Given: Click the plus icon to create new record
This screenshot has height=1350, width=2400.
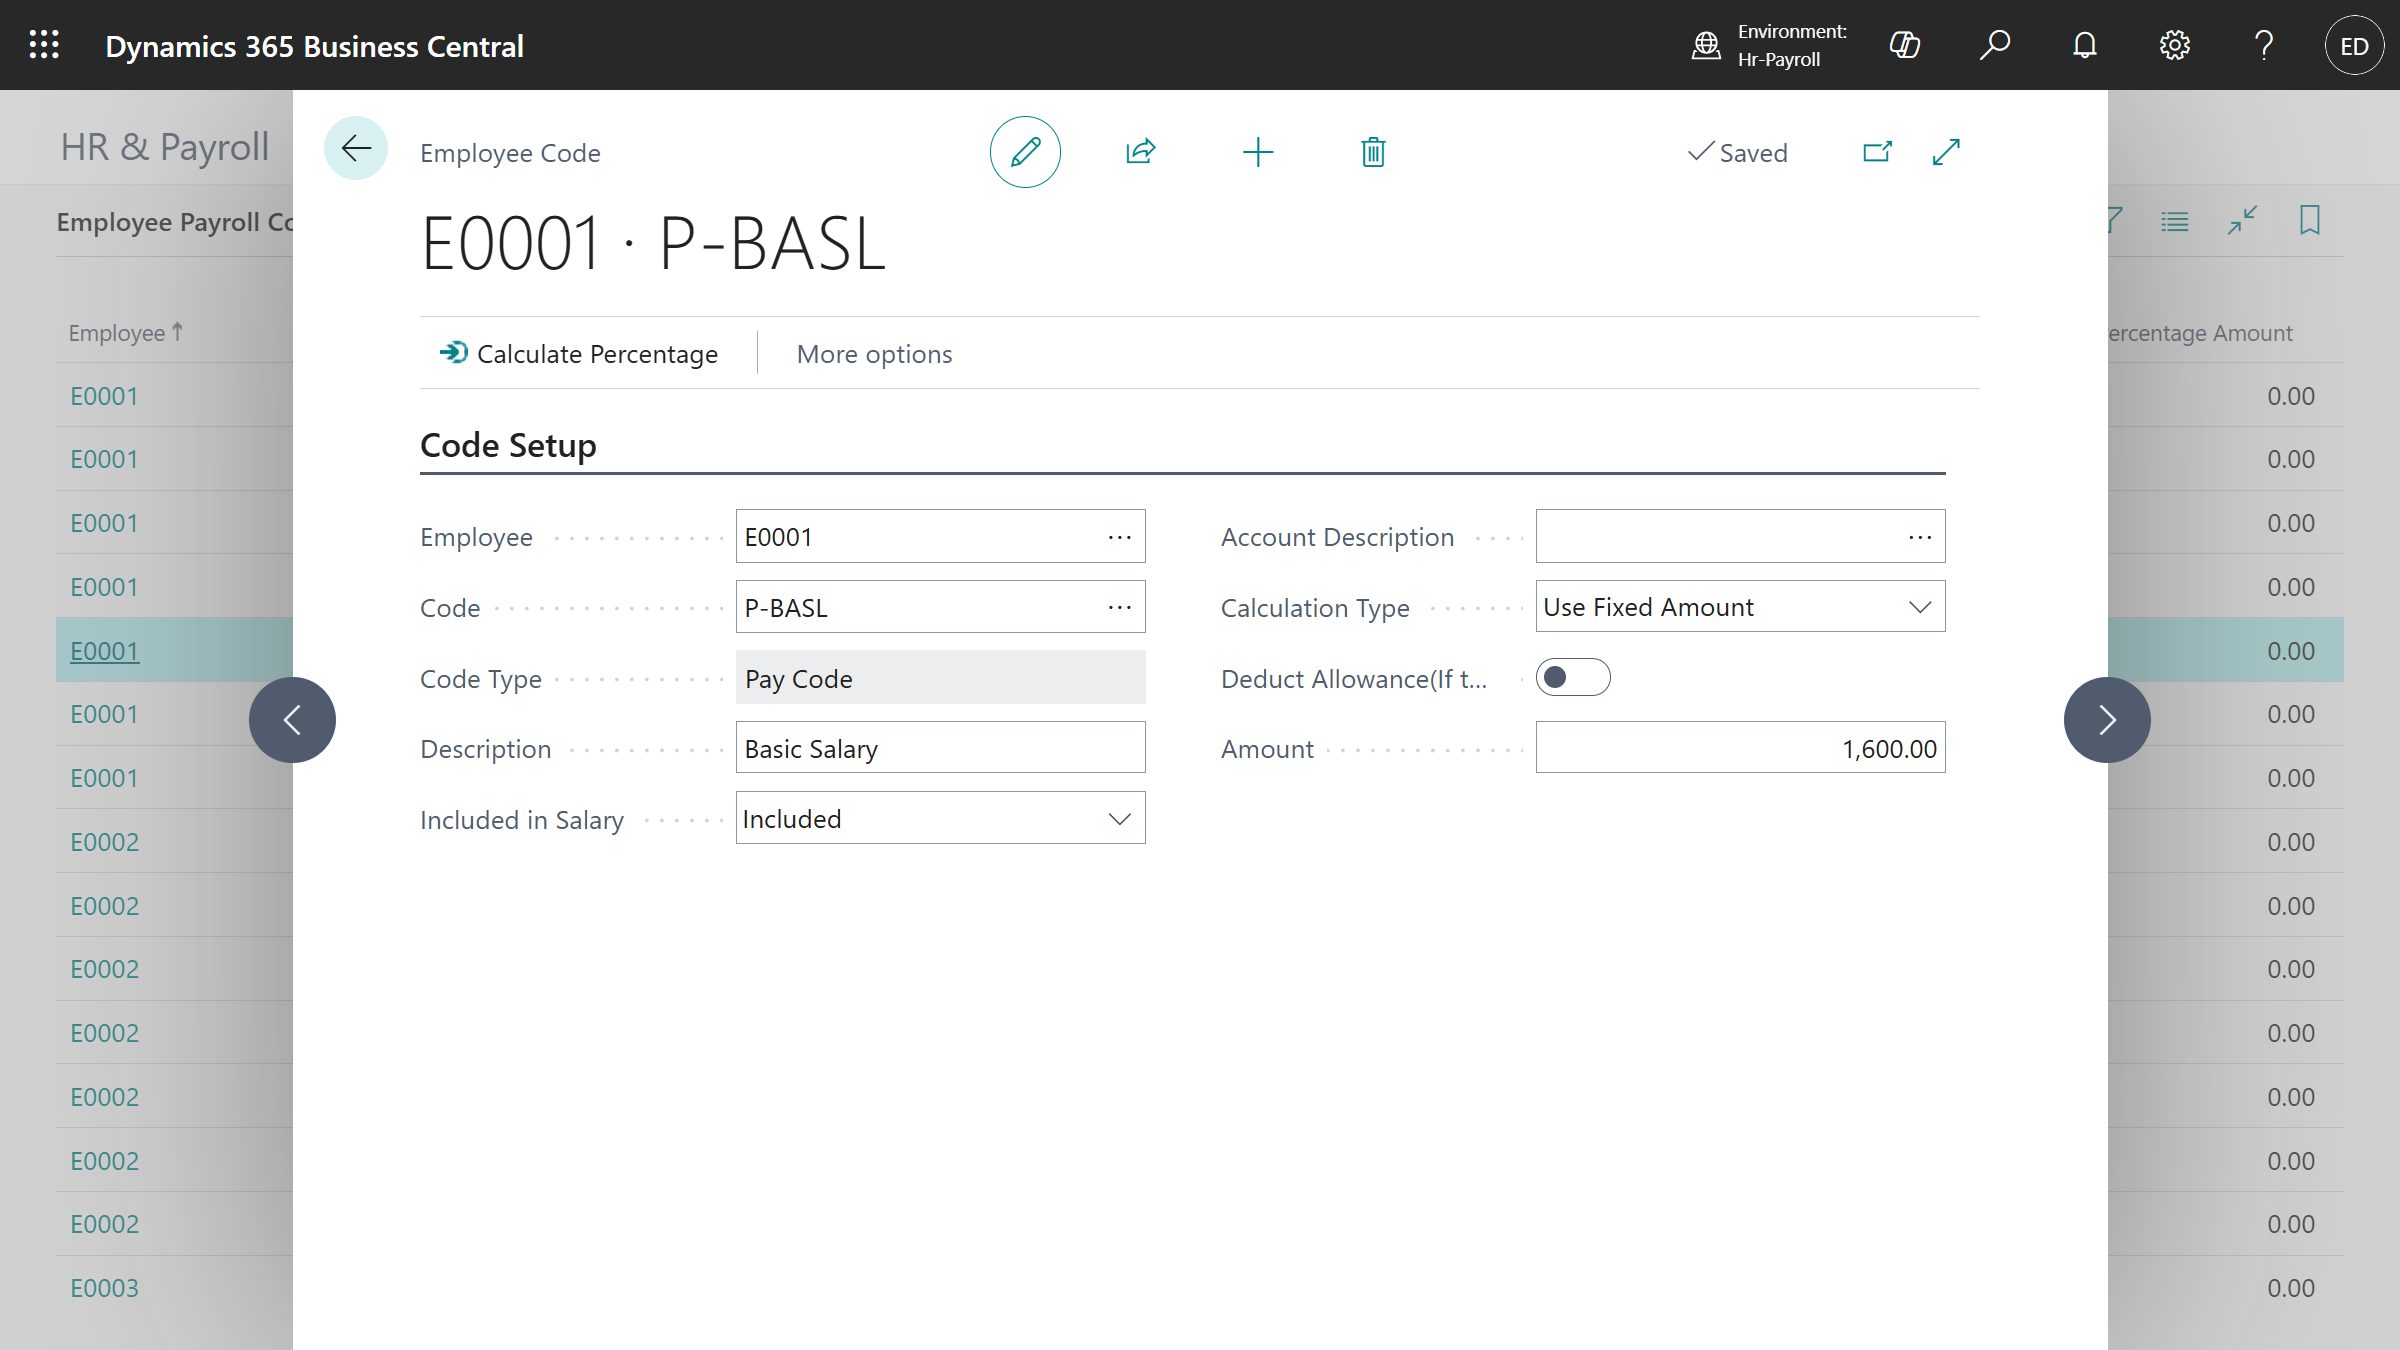Looking at the screenshot, I should tap(1257, 152).
